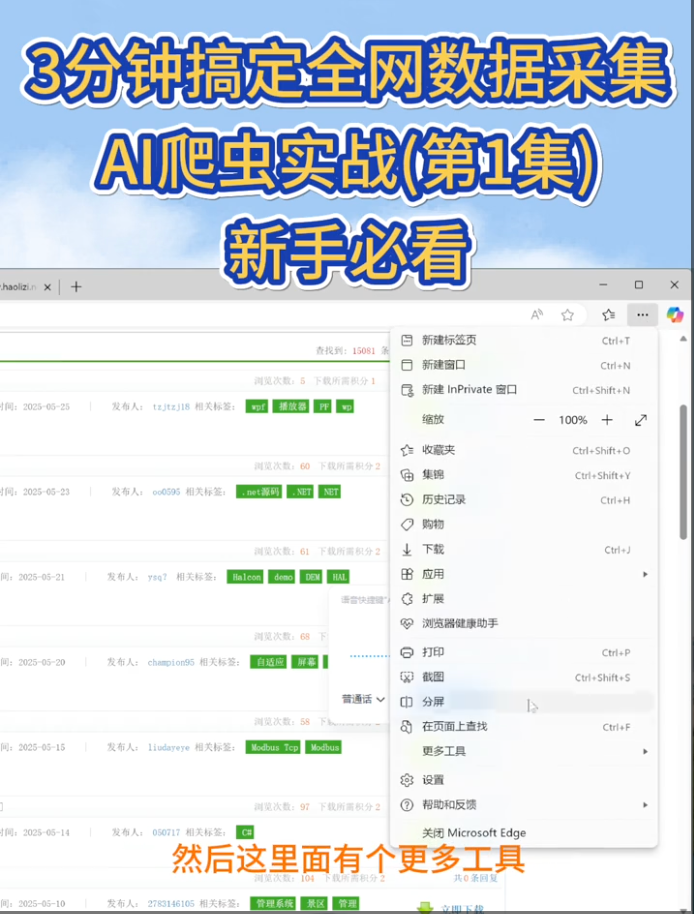Click the Modbus Tcp tag
Viewport: 694px width, 914px height.
pos(273,747)
